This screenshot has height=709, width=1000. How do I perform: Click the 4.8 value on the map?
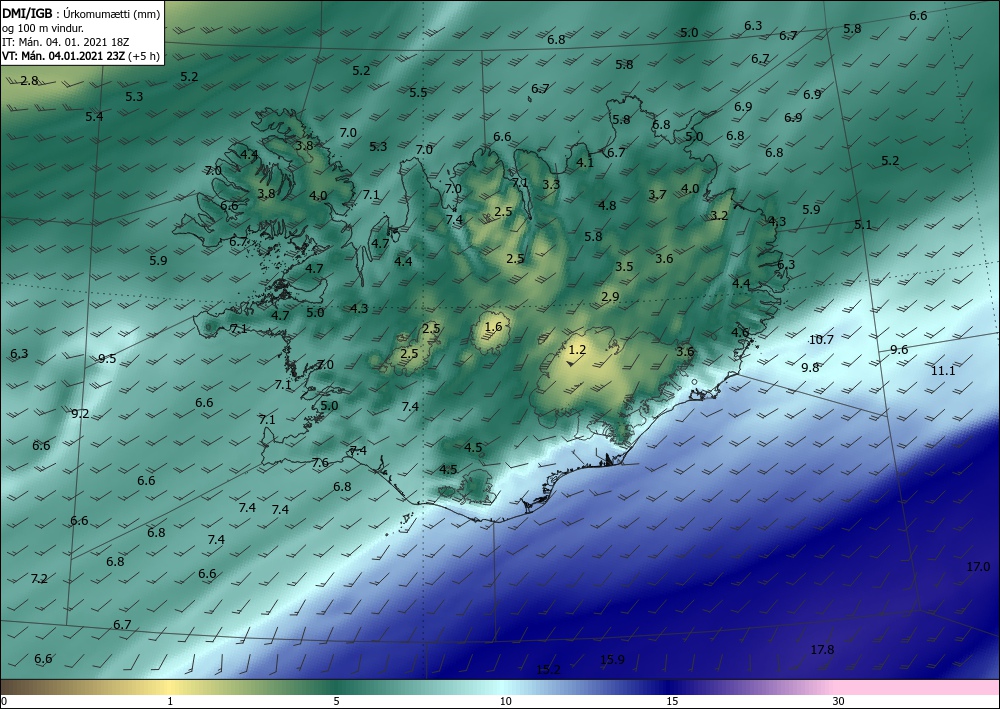[x=607, y=205]
